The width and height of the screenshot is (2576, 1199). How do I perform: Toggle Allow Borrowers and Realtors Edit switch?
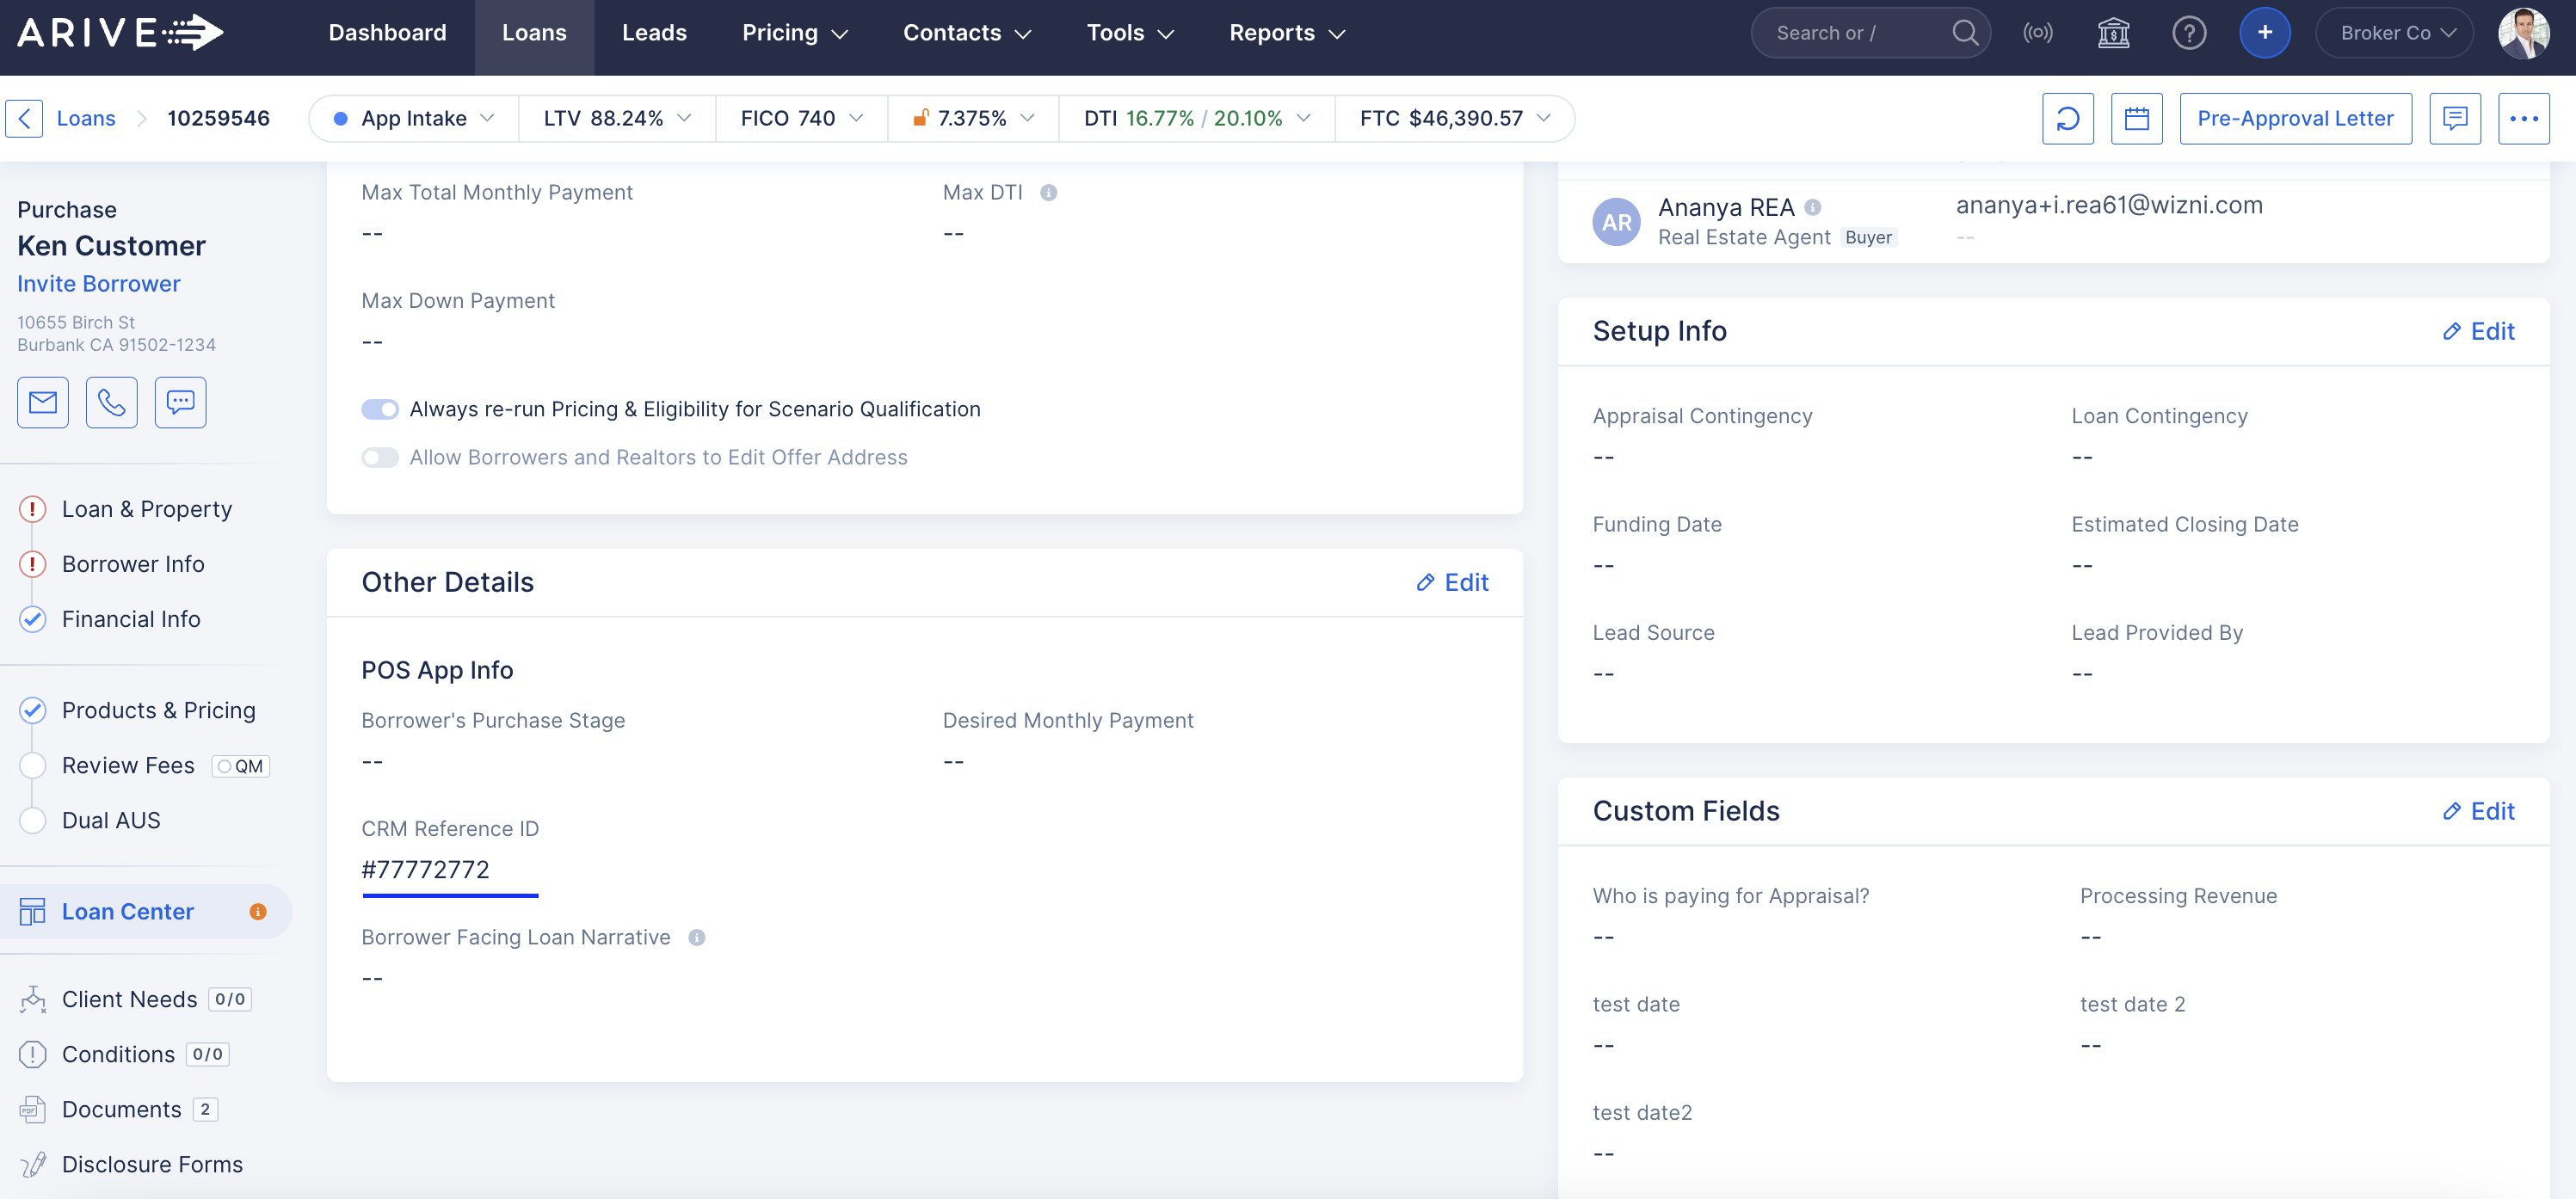pos(380,457)
